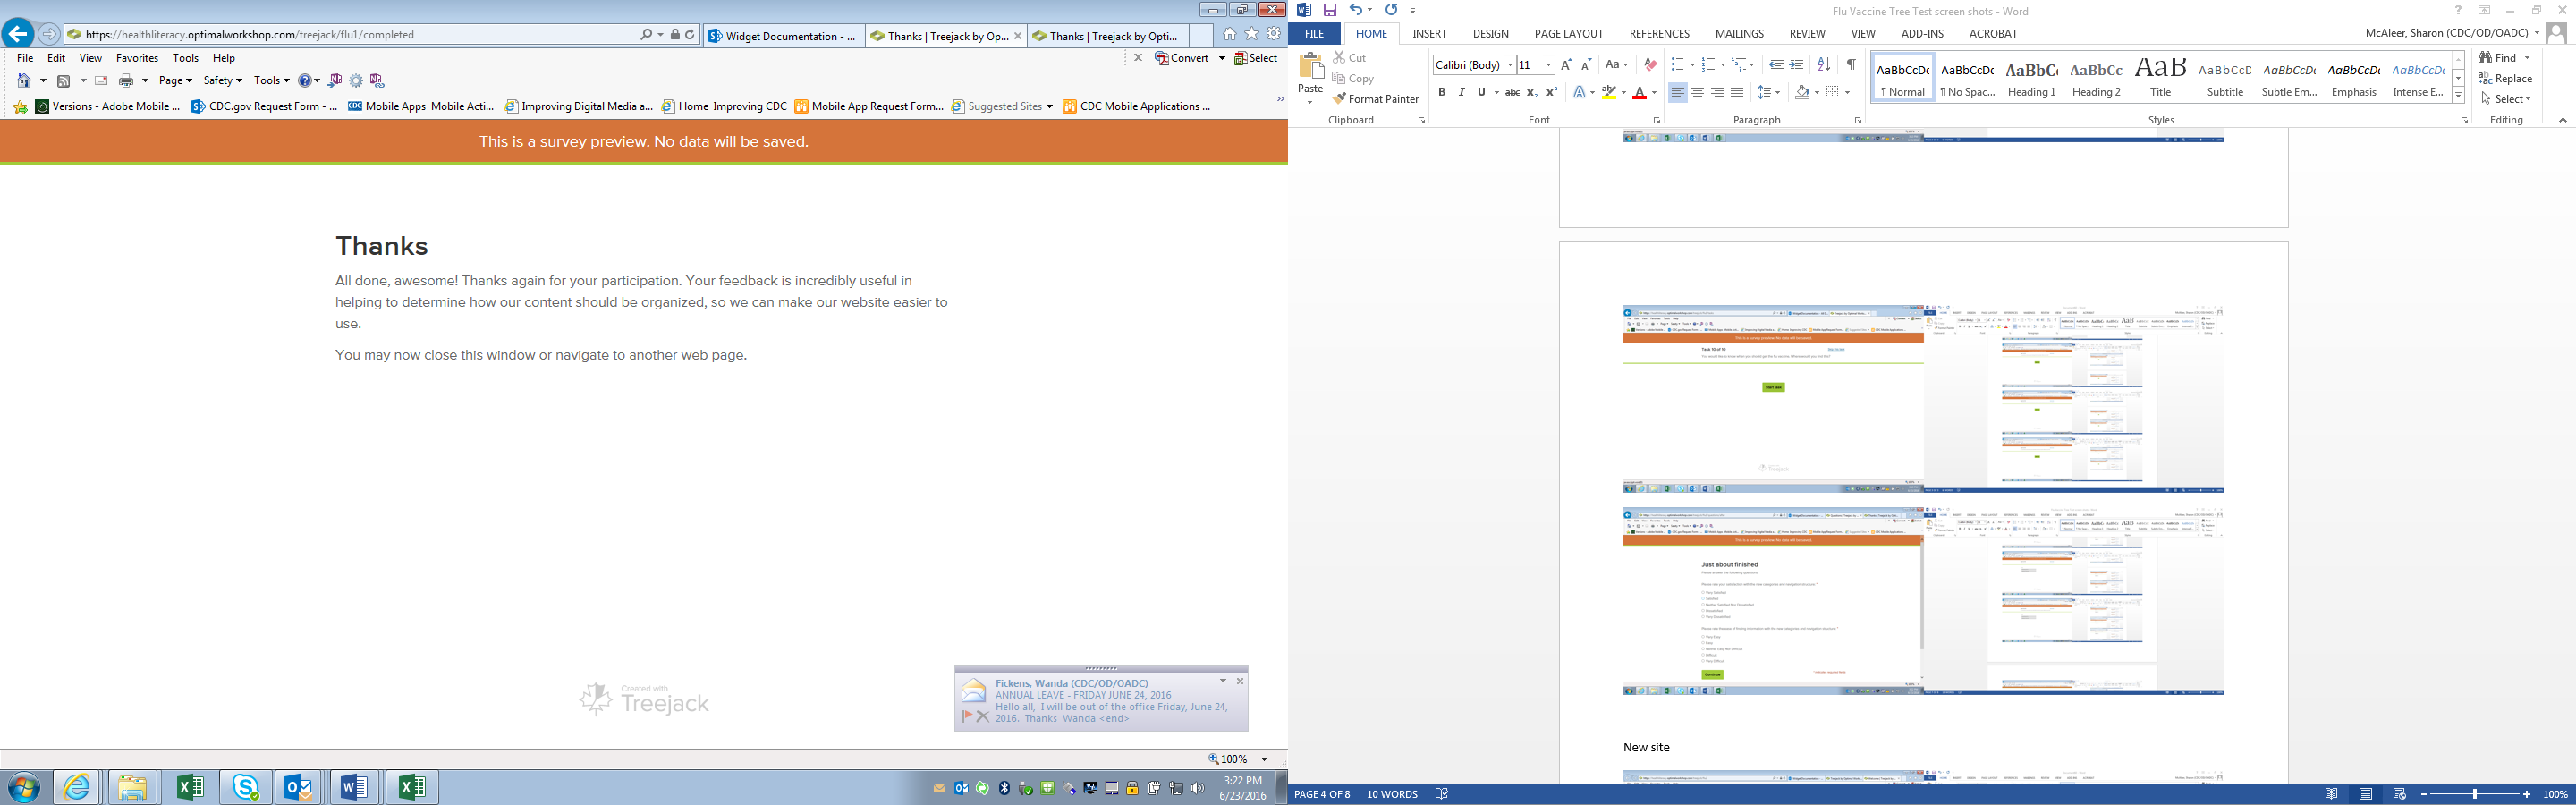The height and width of the screenshot is (805, 2576).
Task: Select center alignment in Word
Action: [x=1698, y=92]
